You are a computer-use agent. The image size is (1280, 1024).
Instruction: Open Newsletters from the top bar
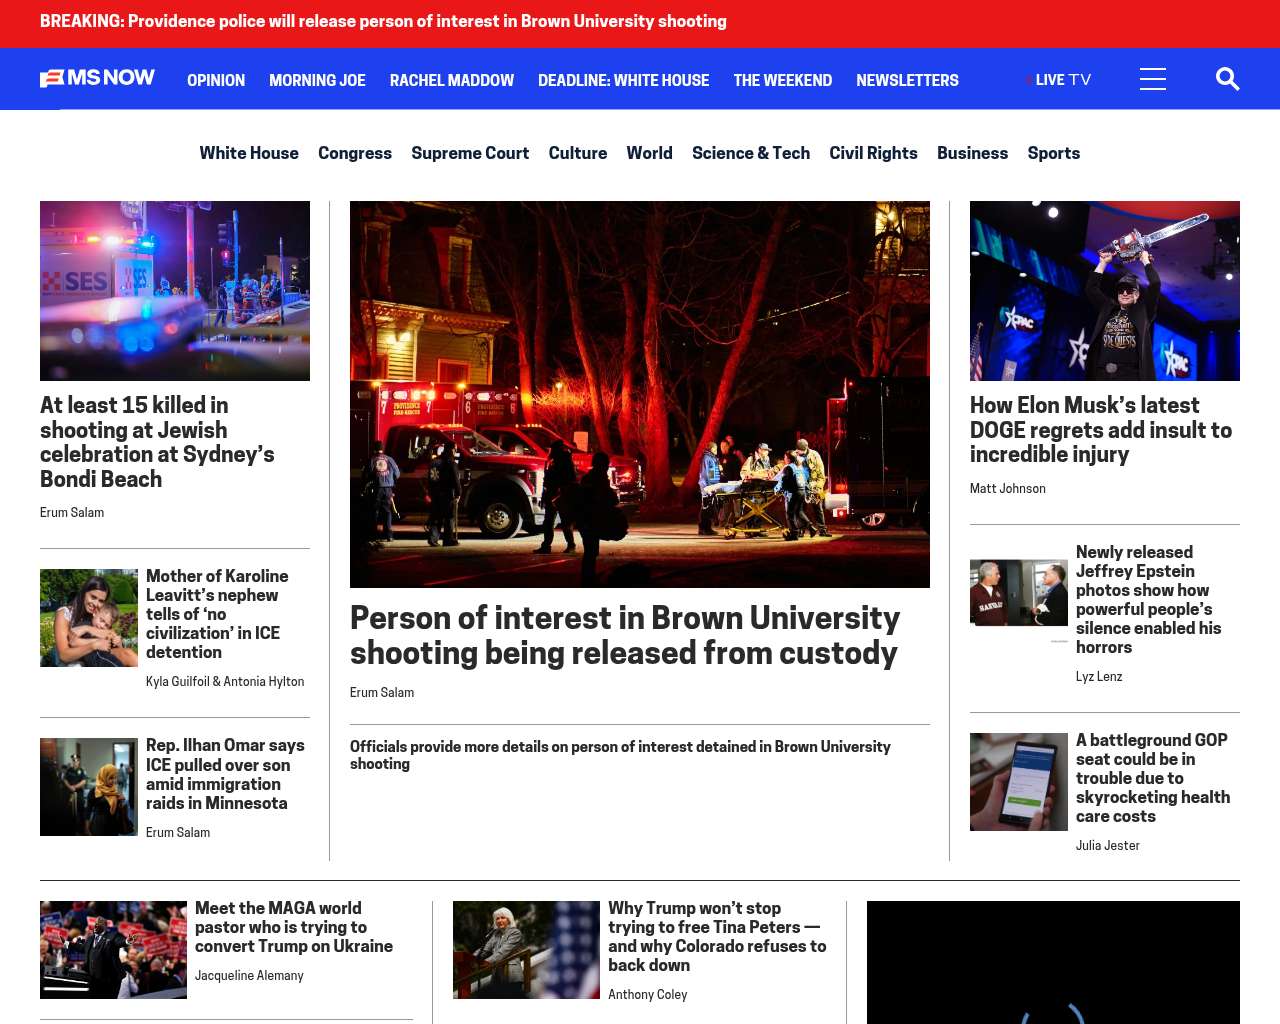point(907,80)
